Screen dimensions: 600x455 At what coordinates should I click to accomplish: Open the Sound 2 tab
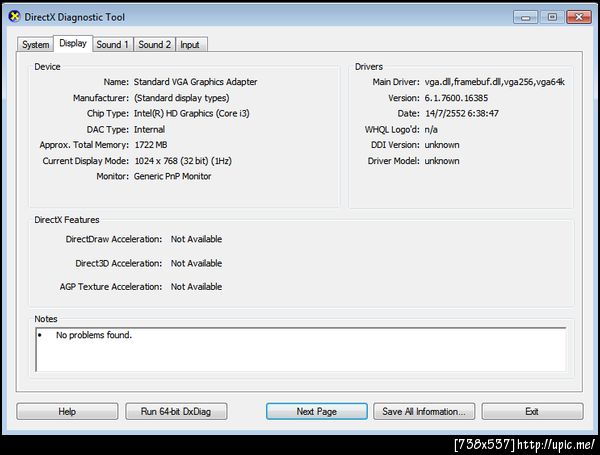click(x=155, y=44)
